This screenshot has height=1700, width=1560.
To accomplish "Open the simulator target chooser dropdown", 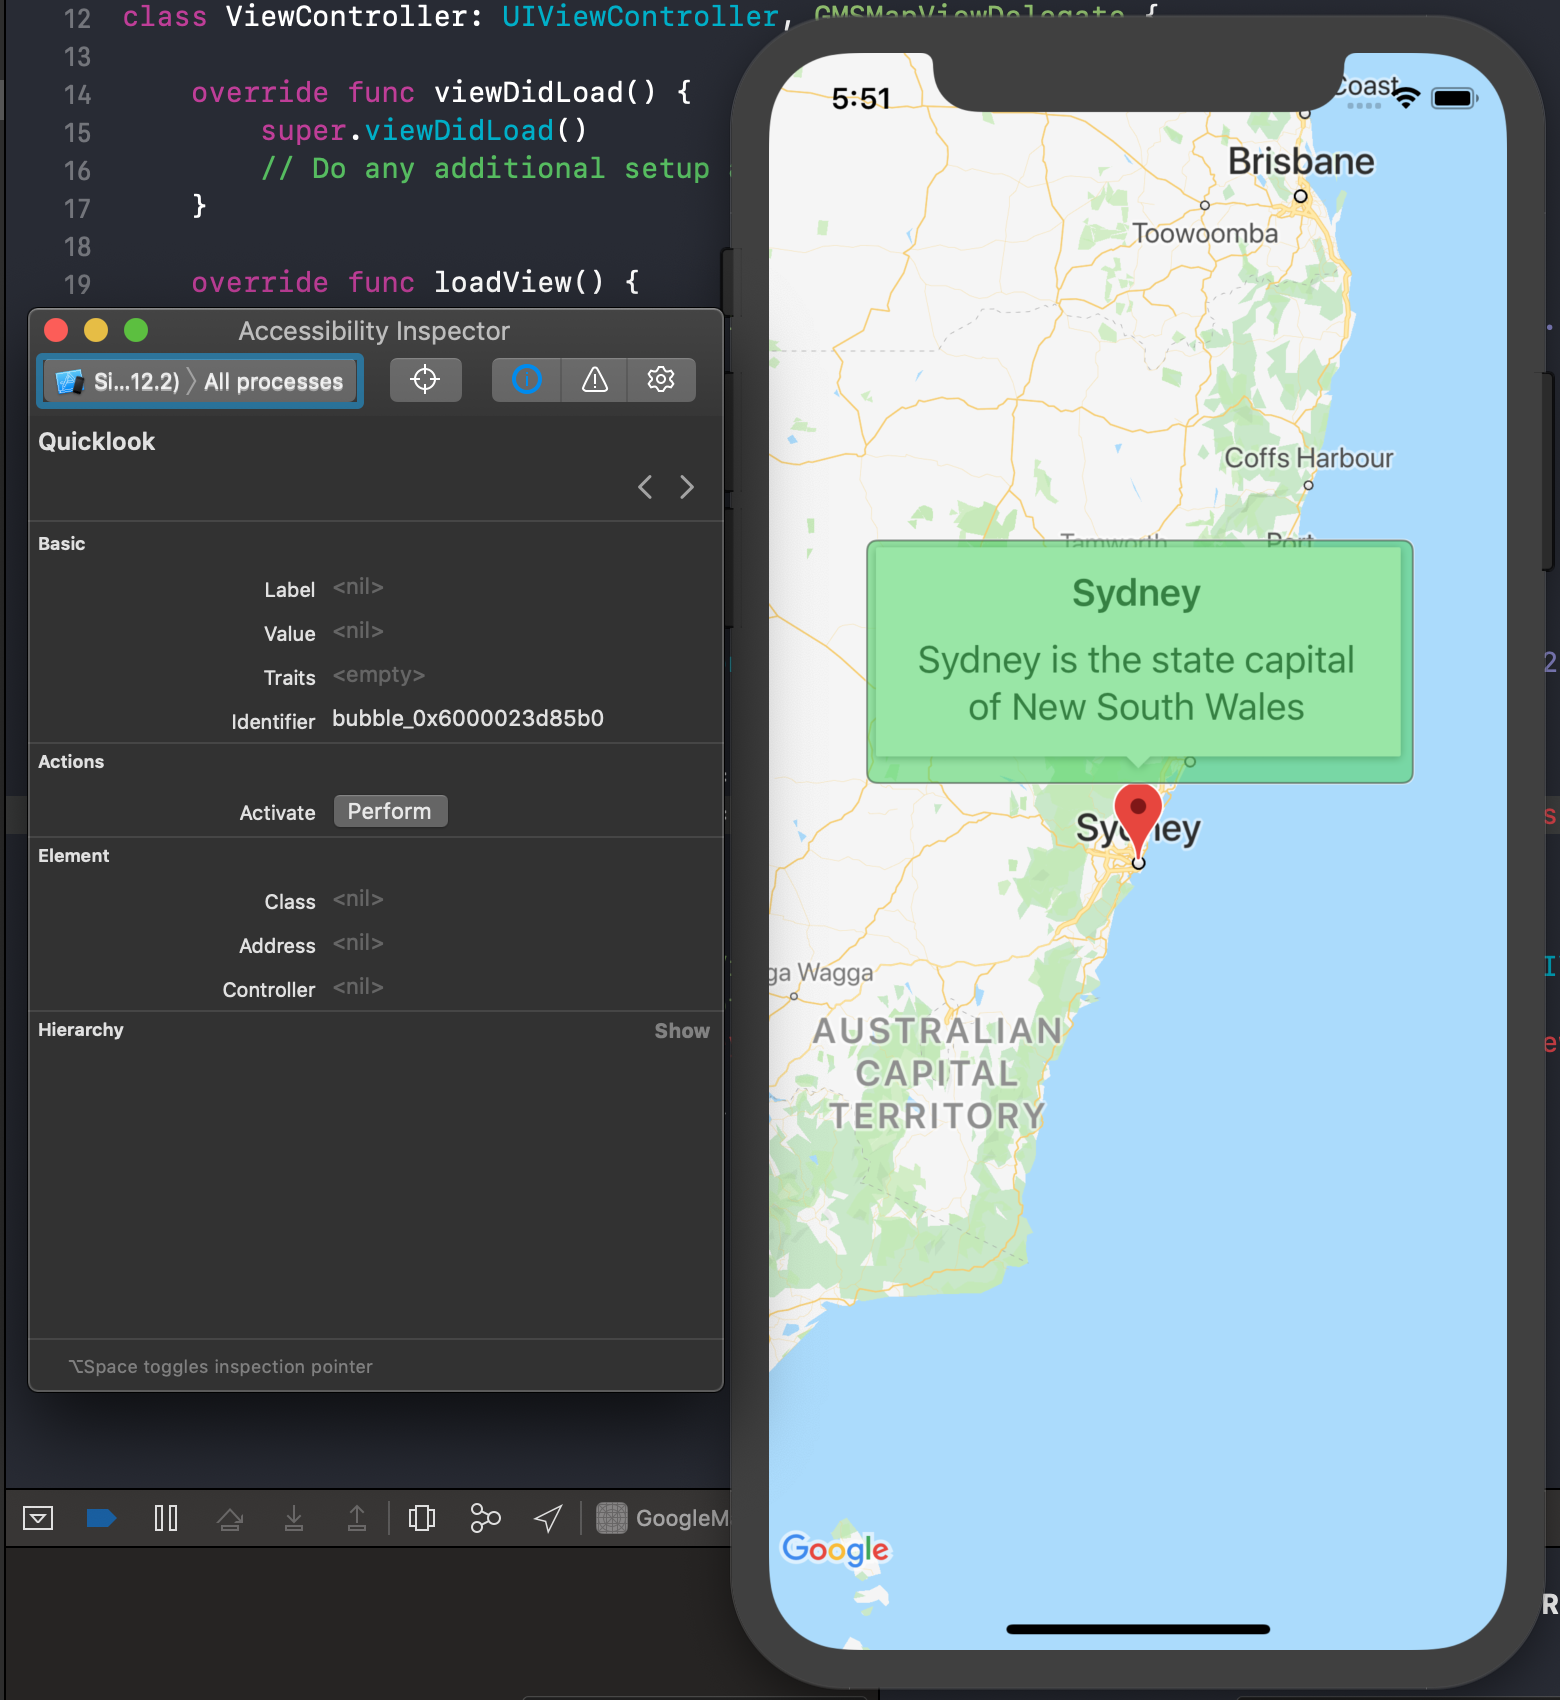I will pyautogui.click(x=115, y=382).
